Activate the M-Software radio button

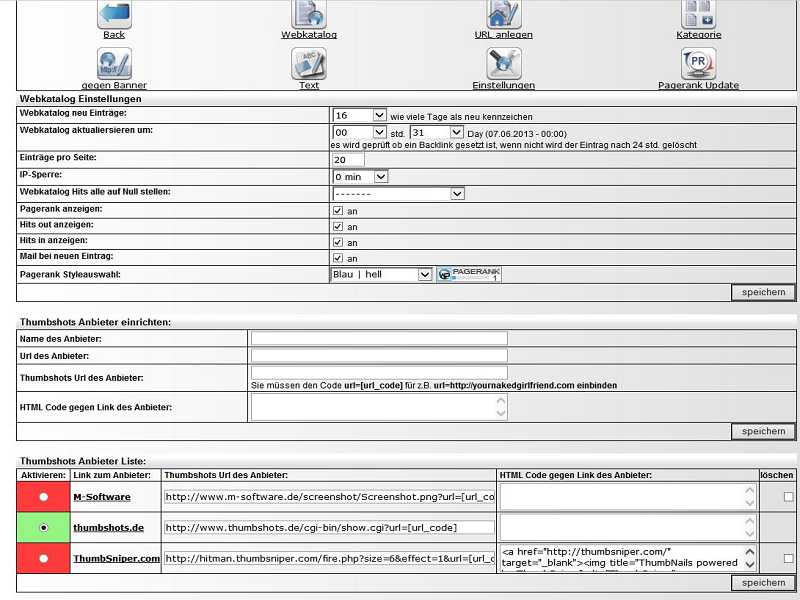point(43,497)
